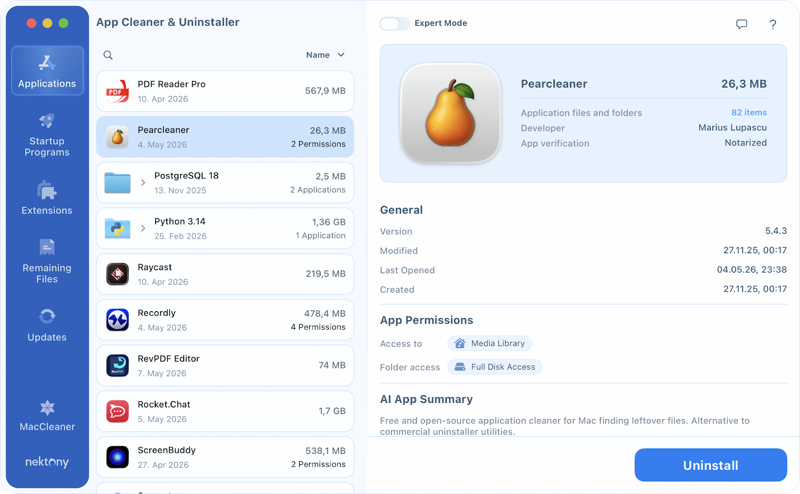Click the 1,7 GB size of Rocket.Chat
Viewport: 800px width, 494px height.
pos(332,411)
